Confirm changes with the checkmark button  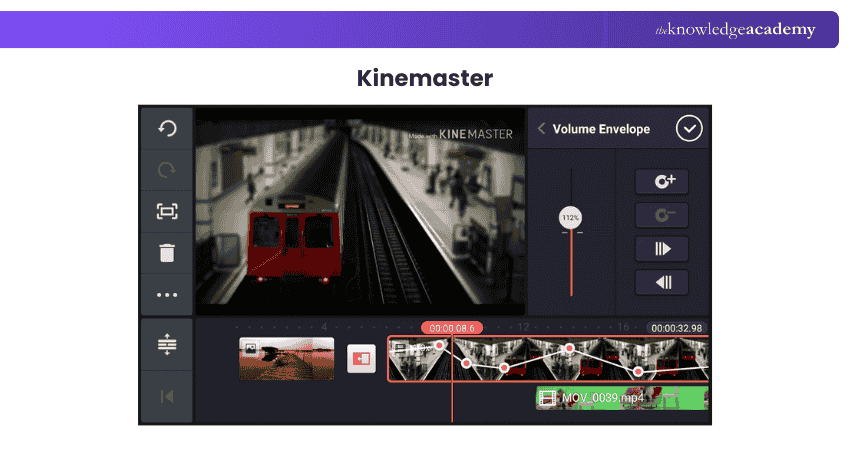689,128
